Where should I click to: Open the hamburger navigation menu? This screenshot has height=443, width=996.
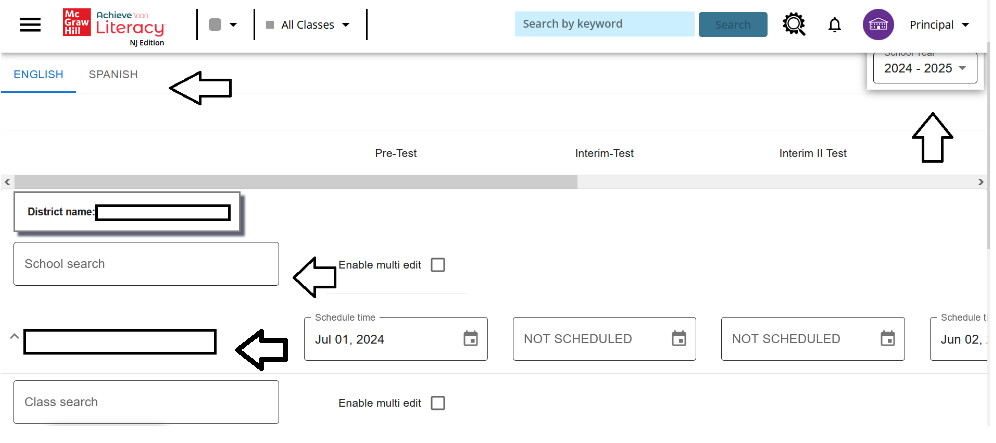[30, 25]
